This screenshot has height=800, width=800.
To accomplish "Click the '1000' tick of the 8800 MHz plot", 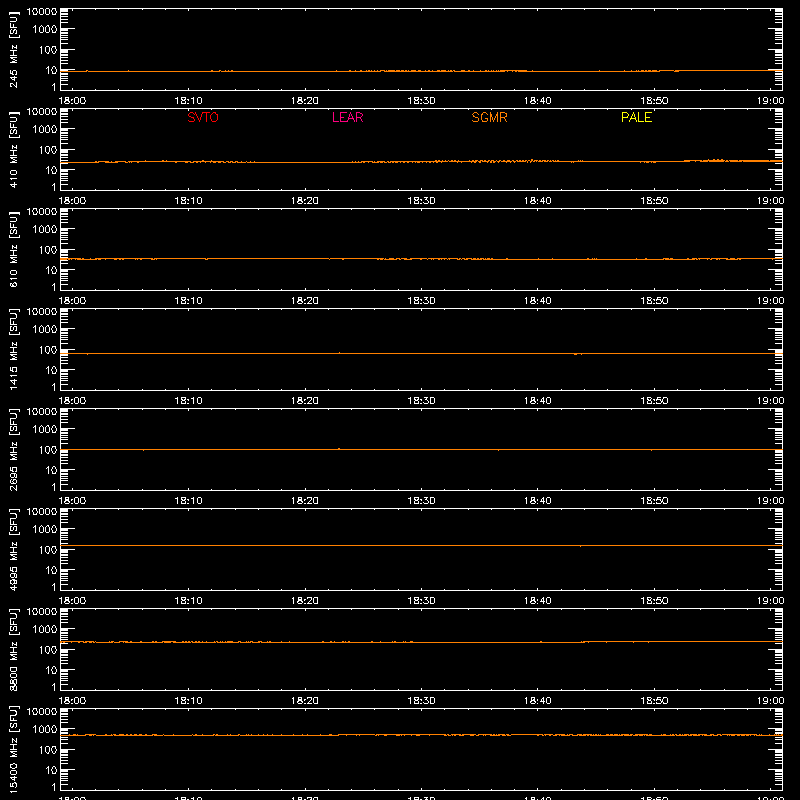I will point(45,630).
